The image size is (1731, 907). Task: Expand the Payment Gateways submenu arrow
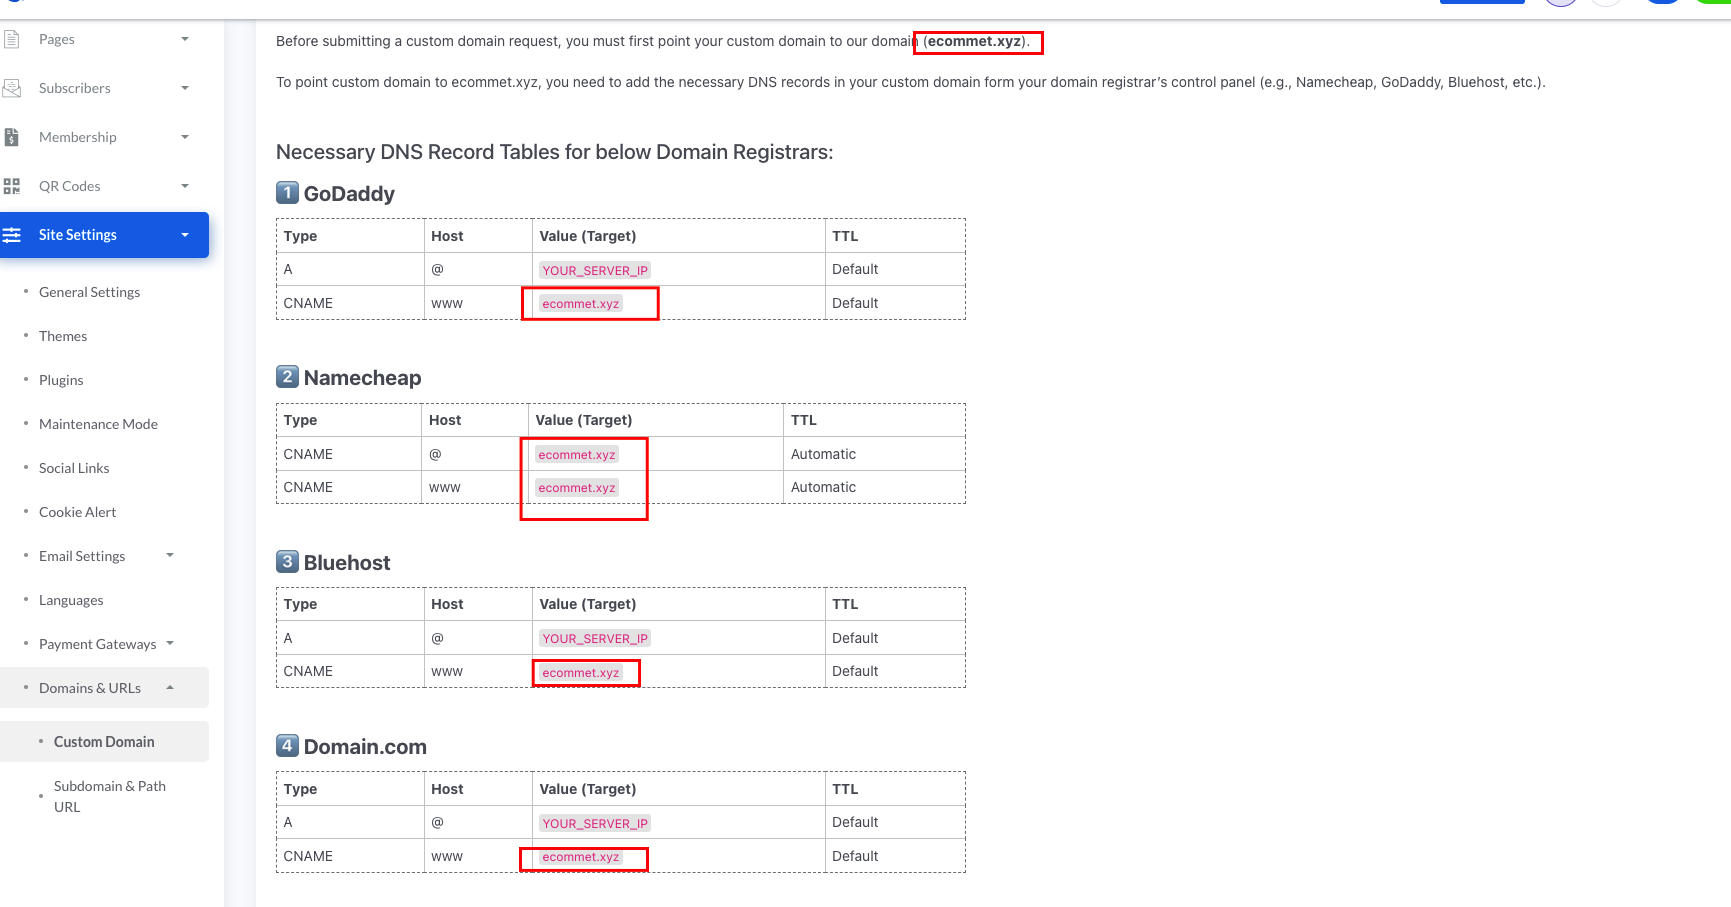[170, 643]
